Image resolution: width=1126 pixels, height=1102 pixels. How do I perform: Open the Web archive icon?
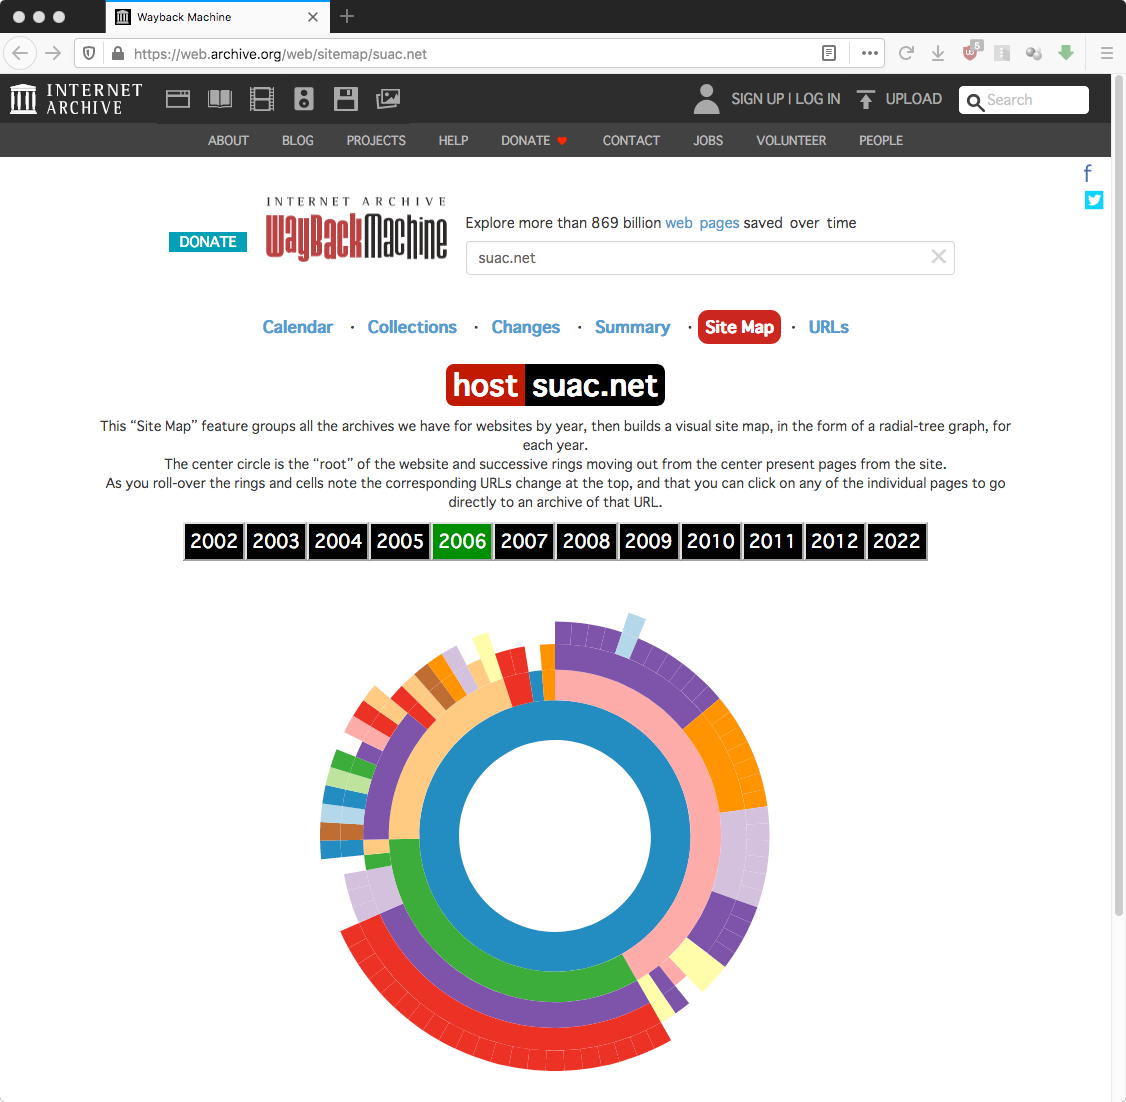(x=177, y=98)
